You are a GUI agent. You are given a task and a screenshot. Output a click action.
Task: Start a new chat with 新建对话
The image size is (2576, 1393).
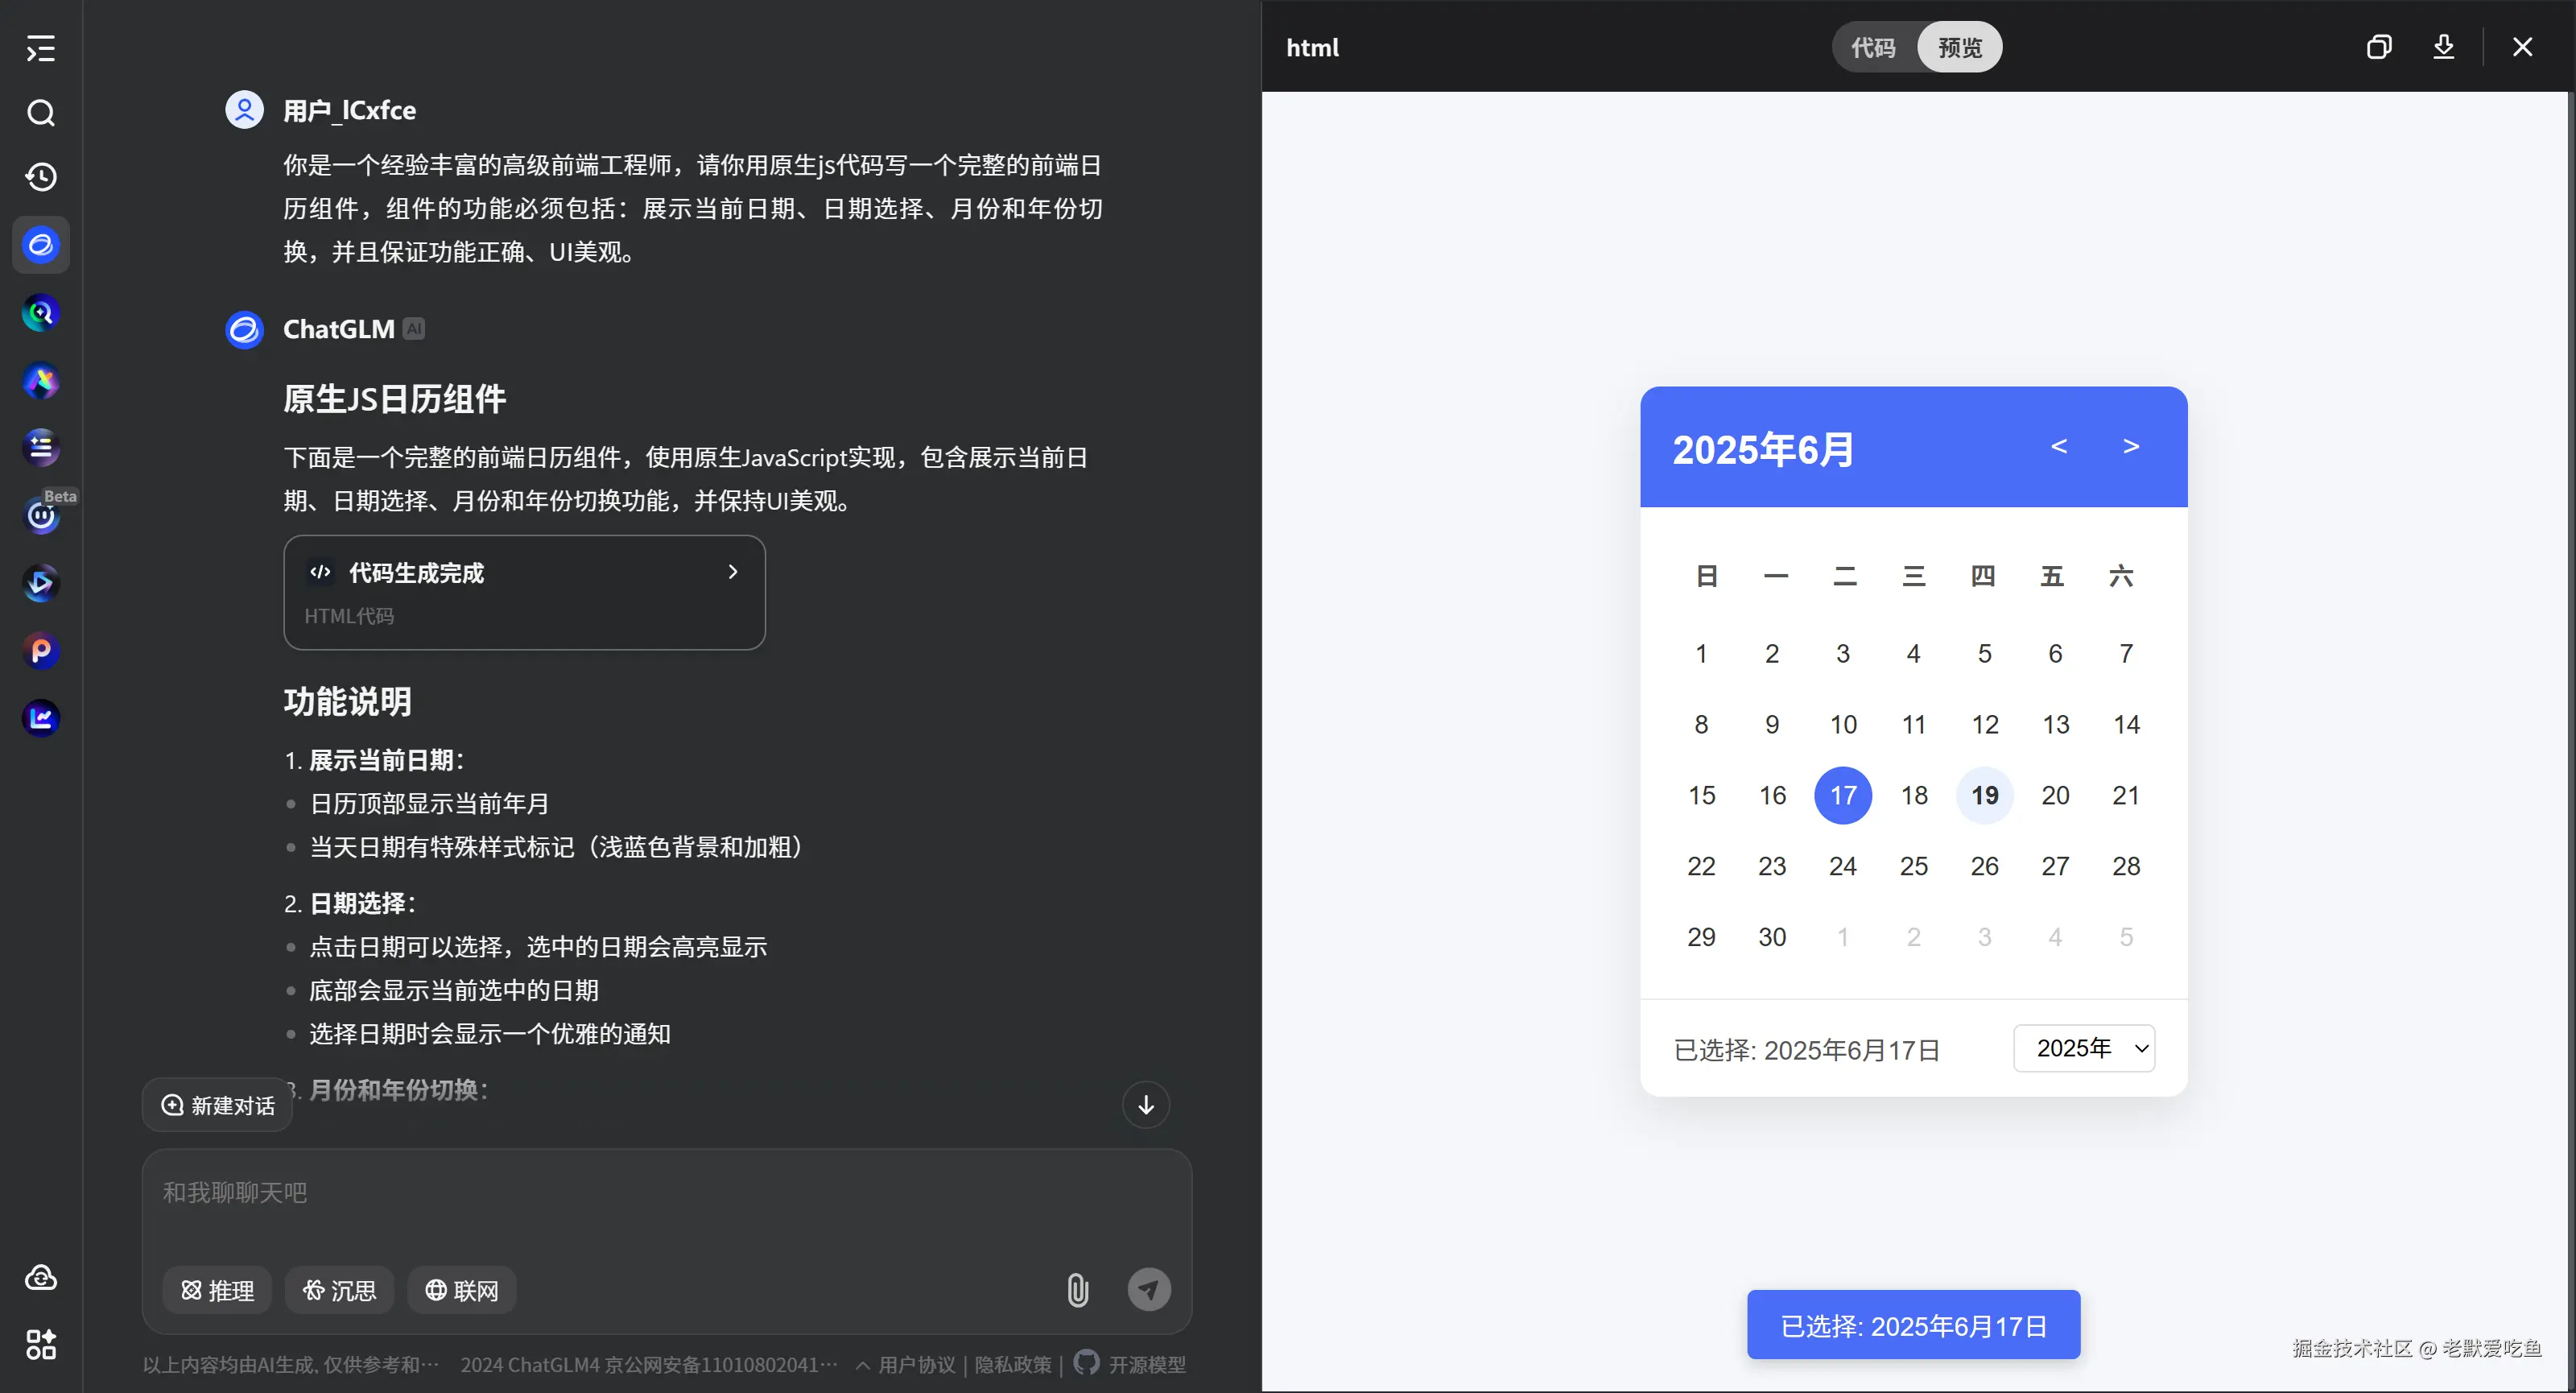pyautogui.click(x=218, y=1105)
